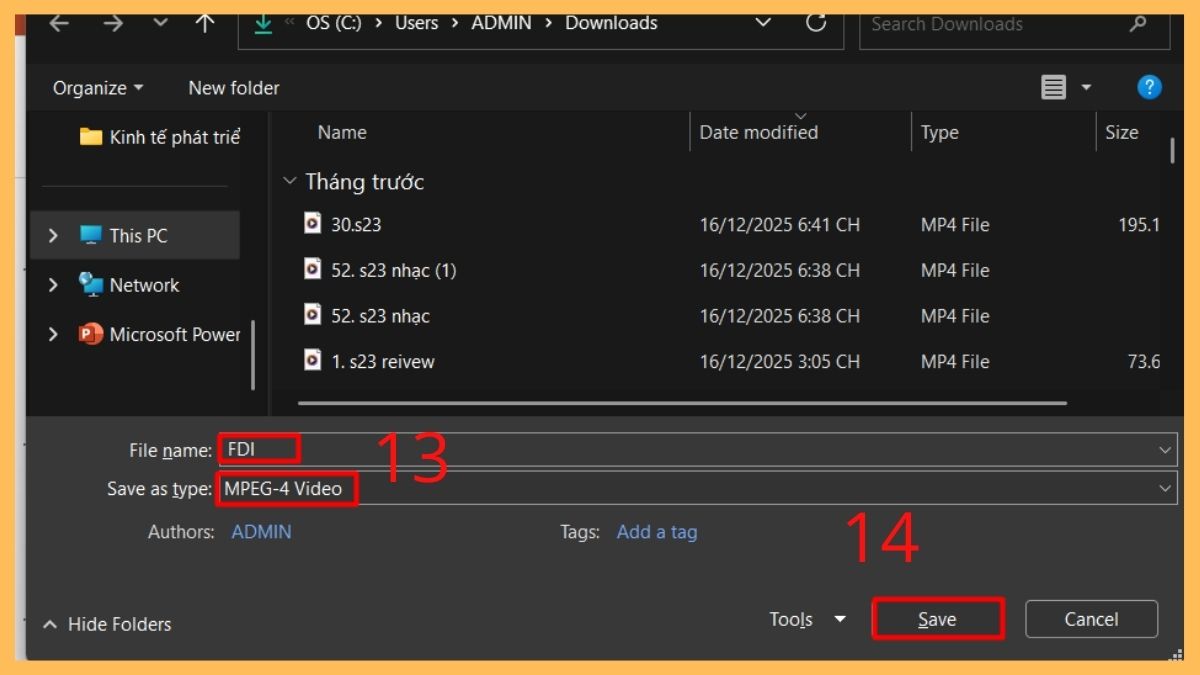Image resolution: width=1200 pixels, height=675 pixels.
Task: Sort by Type column header
Action: click(940, 132)
